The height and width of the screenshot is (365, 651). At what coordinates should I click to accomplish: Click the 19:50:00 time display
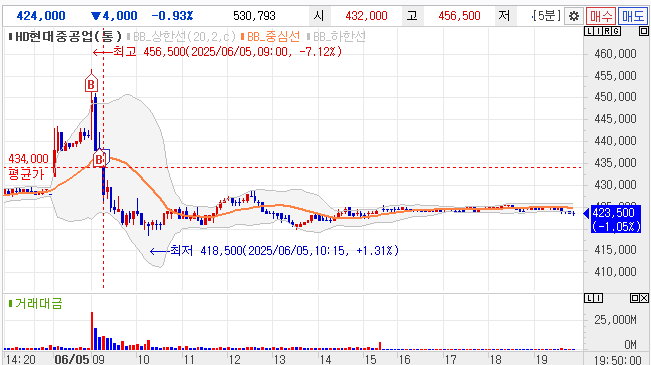point(618,360)
